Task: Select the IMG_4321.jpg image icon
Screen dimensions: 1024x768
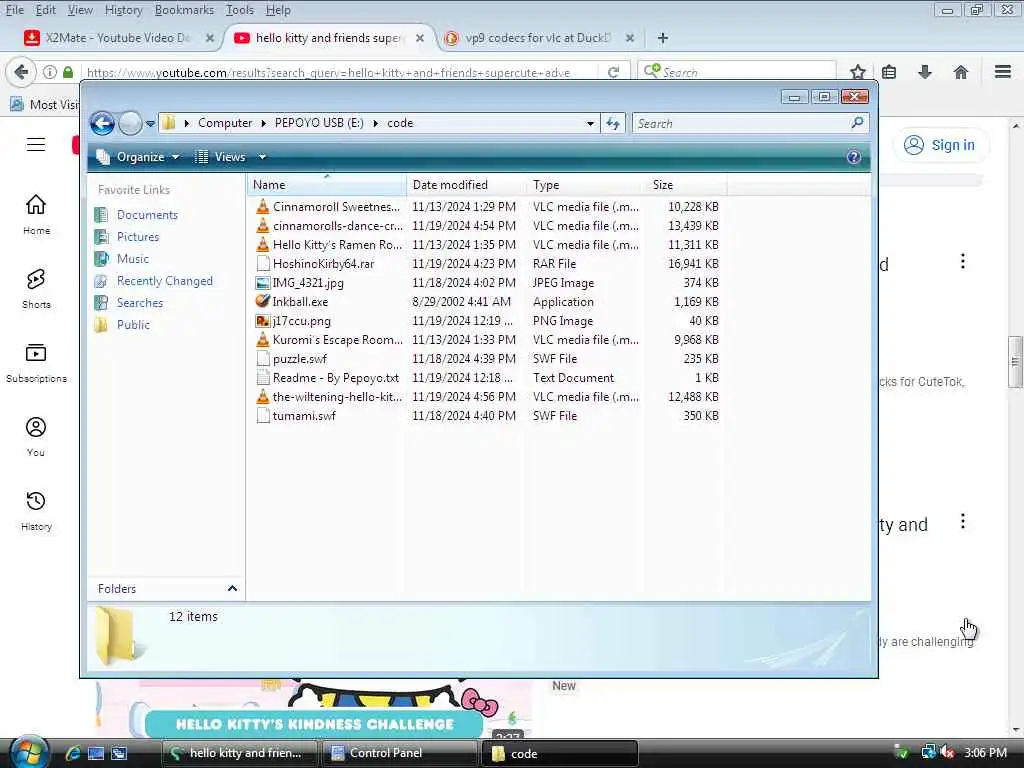Action: tap(263, 283)
